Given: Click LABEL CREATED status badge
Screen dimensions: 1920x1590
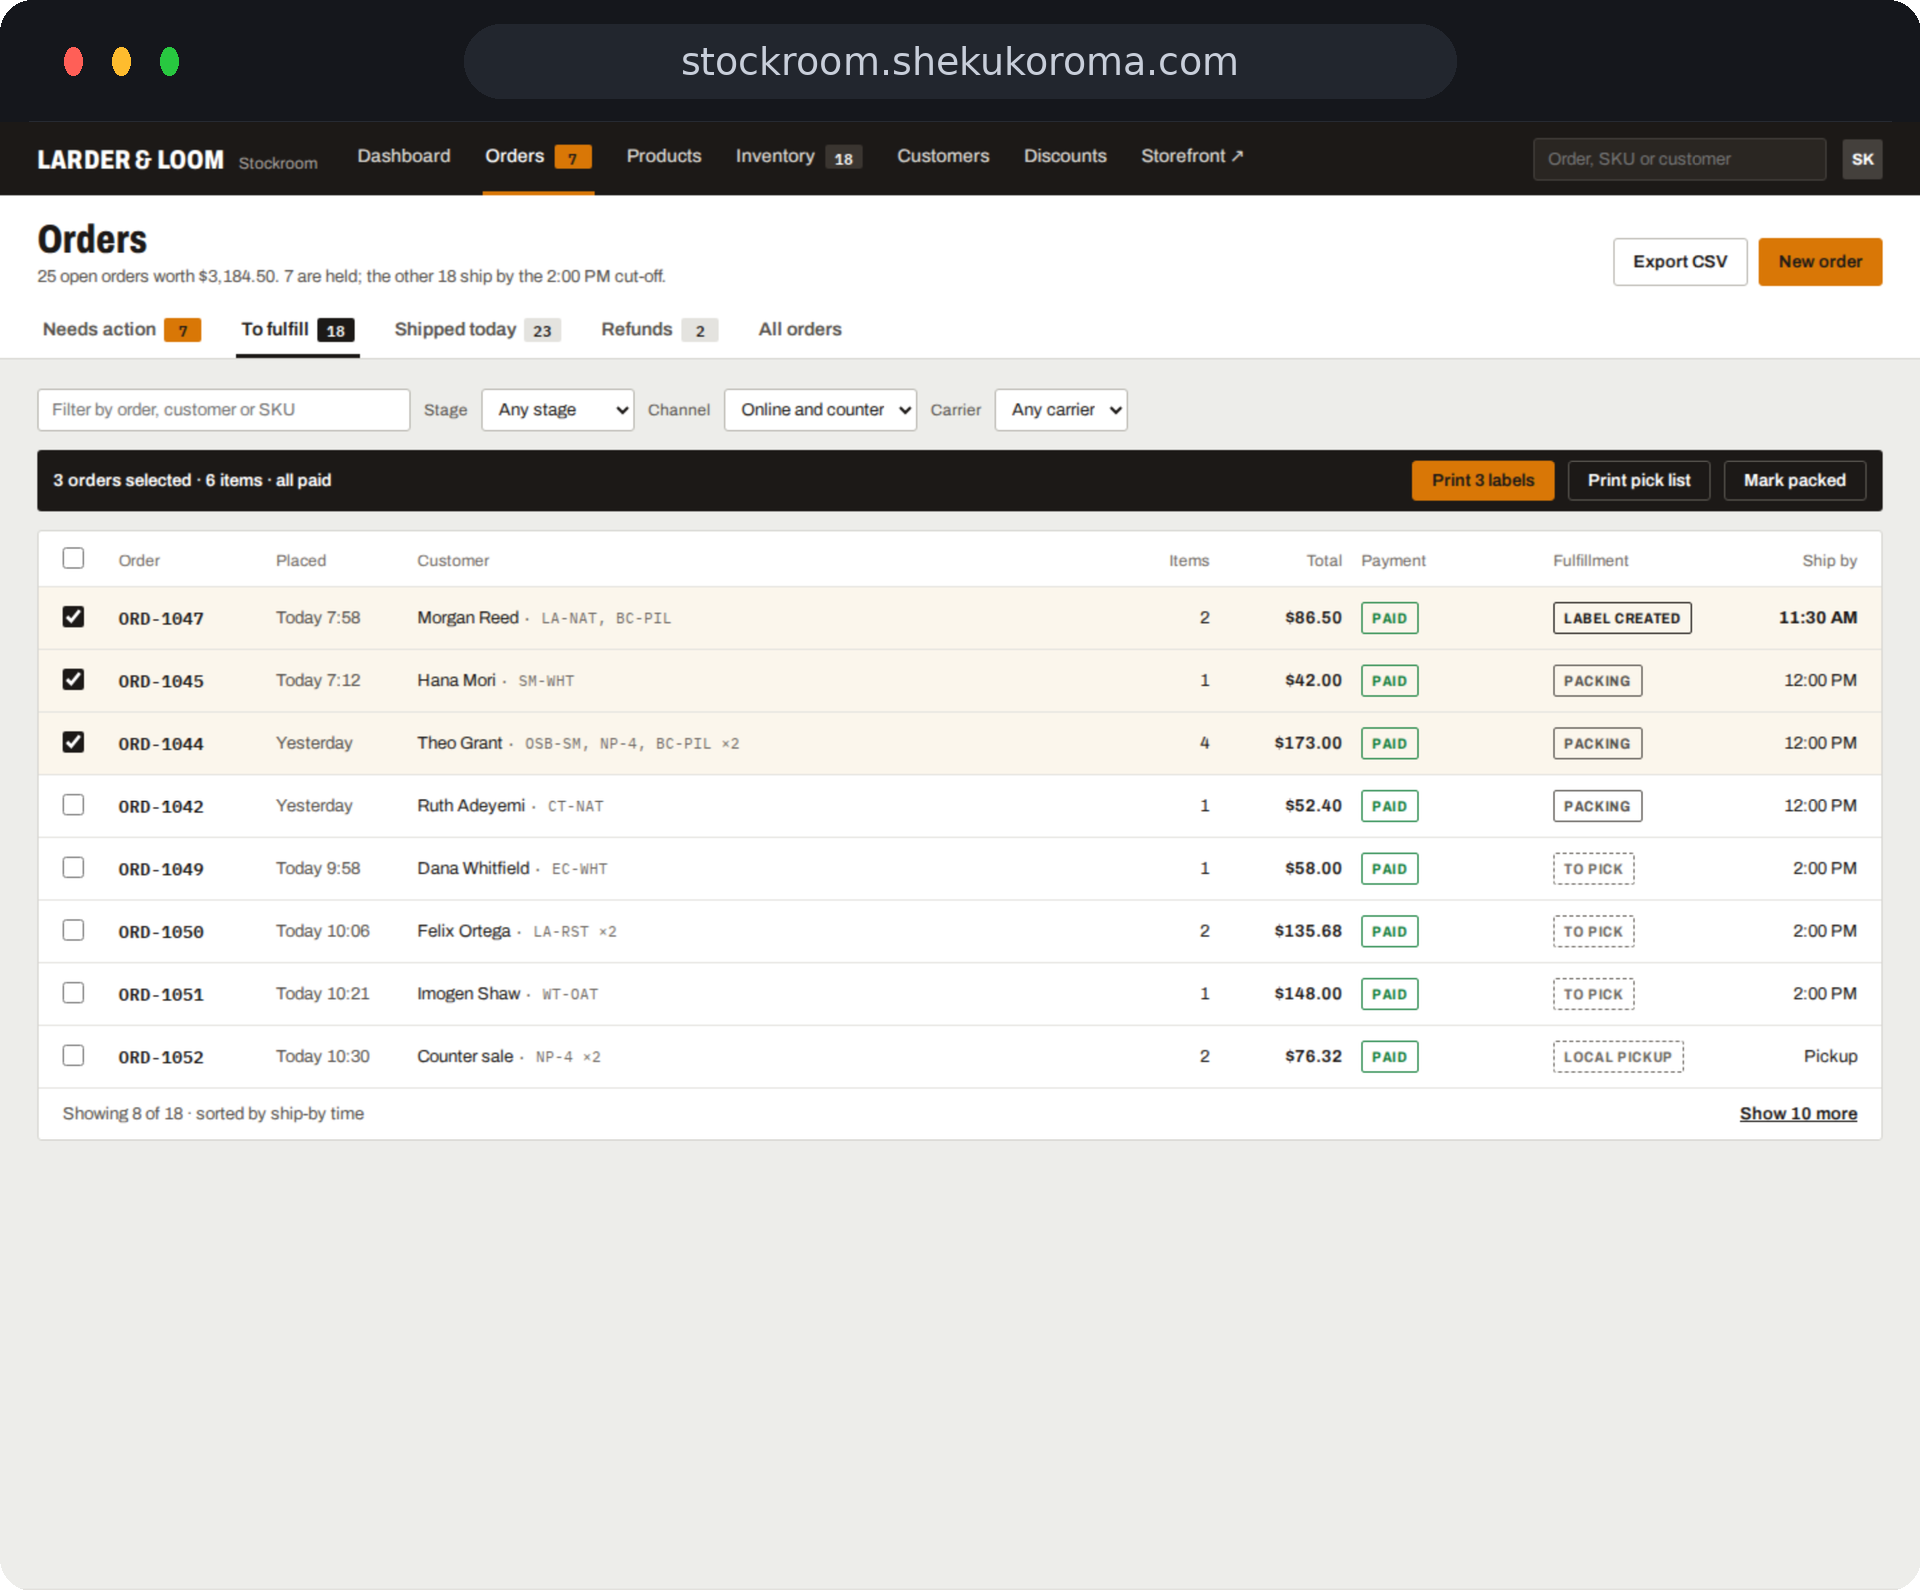Looking at the screenshot, I should click(x=1622, y=618).
